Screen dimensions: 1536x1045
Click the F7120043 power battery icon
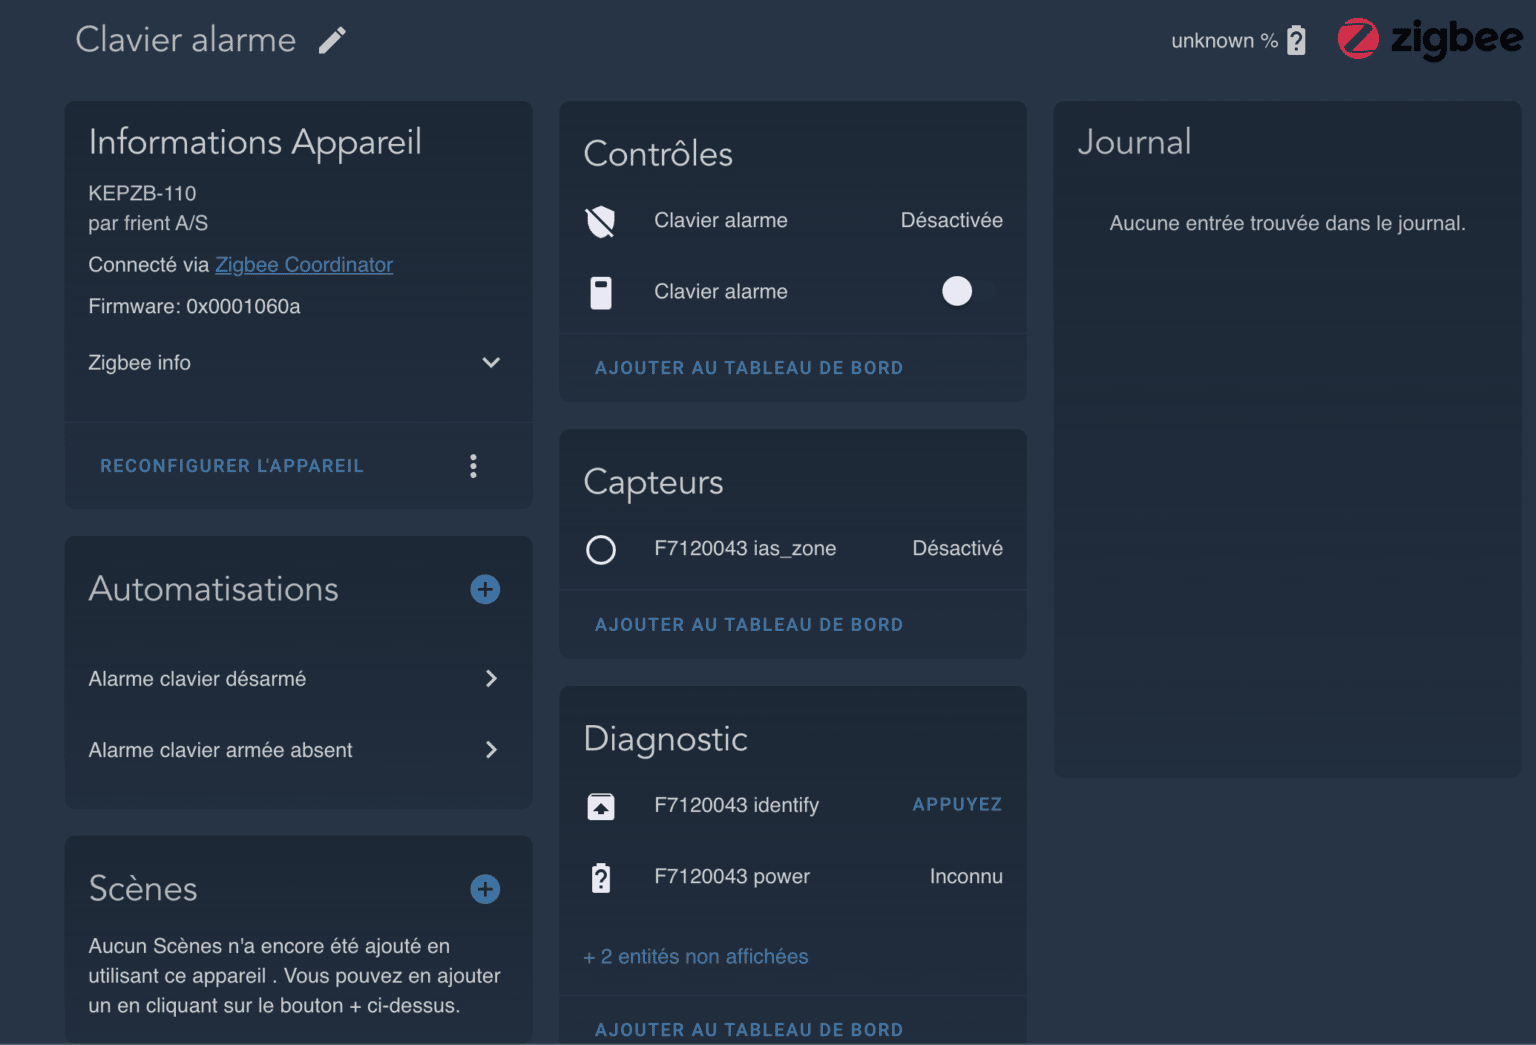pyautogui.click(x=601, y=877)
